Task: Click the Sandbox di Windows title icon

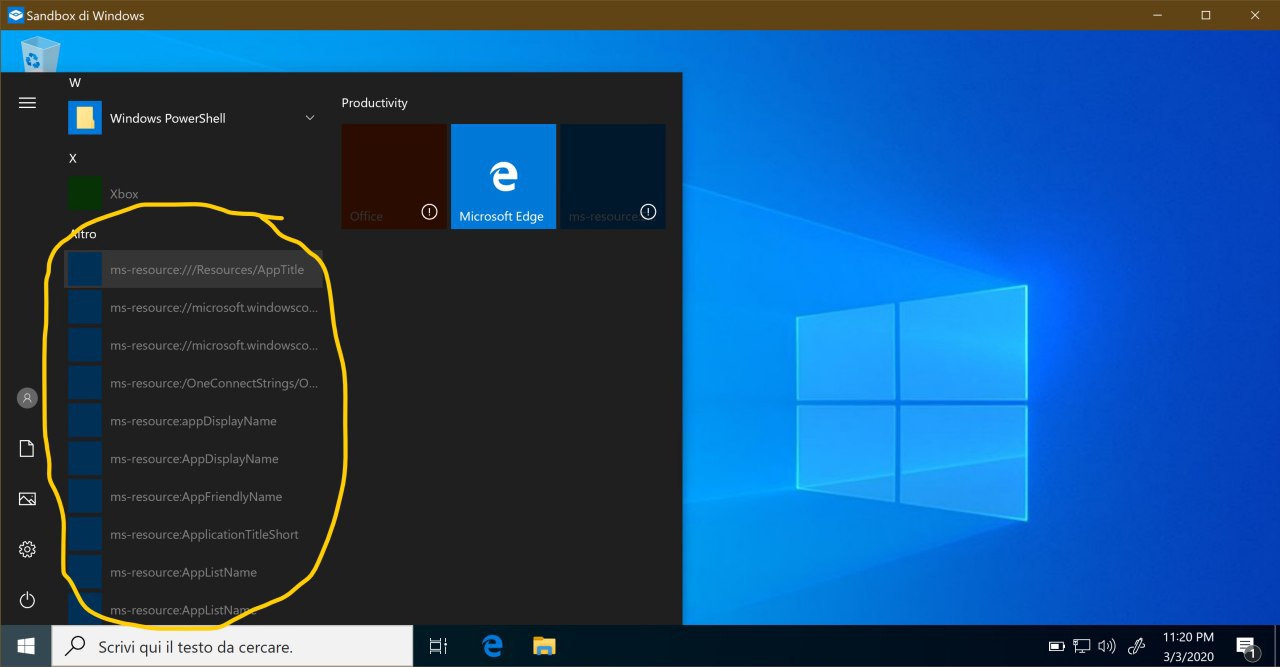Action: (15, 15)
